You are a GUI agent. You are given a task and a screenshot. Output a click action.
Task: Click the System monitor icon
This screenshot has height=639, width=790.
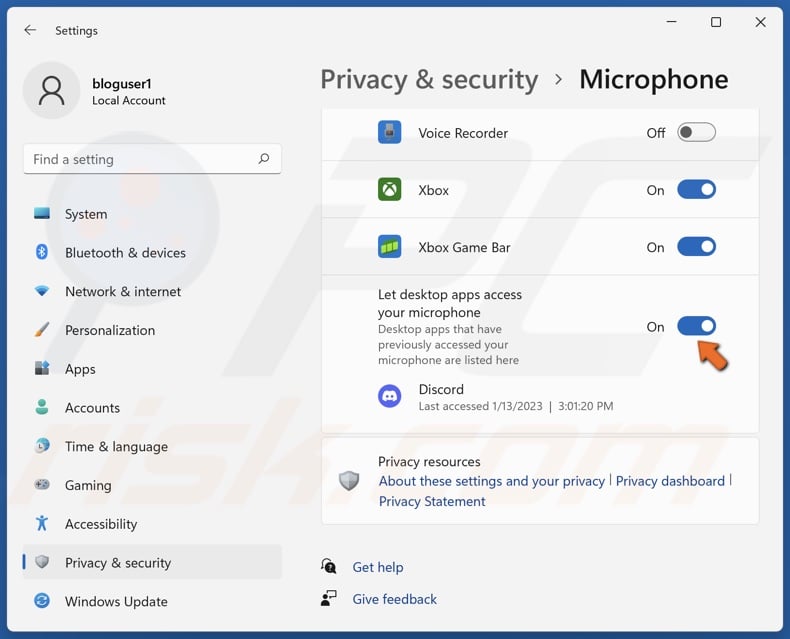point(42,214)
